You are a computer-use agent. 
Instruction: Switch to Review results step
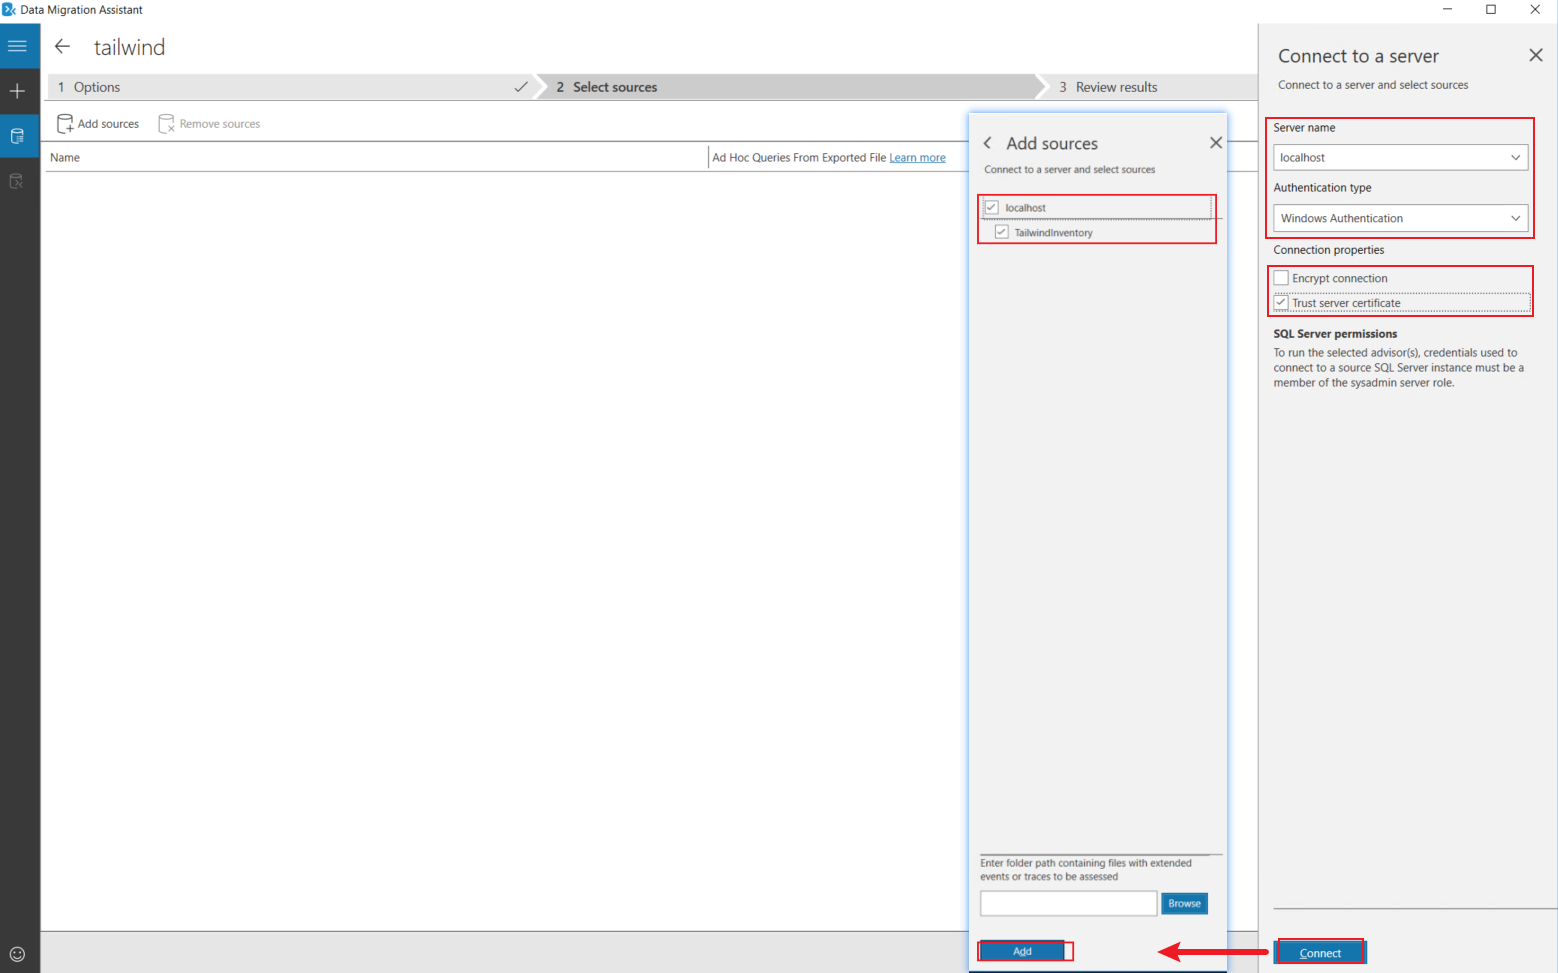(x=1116, y=87)
